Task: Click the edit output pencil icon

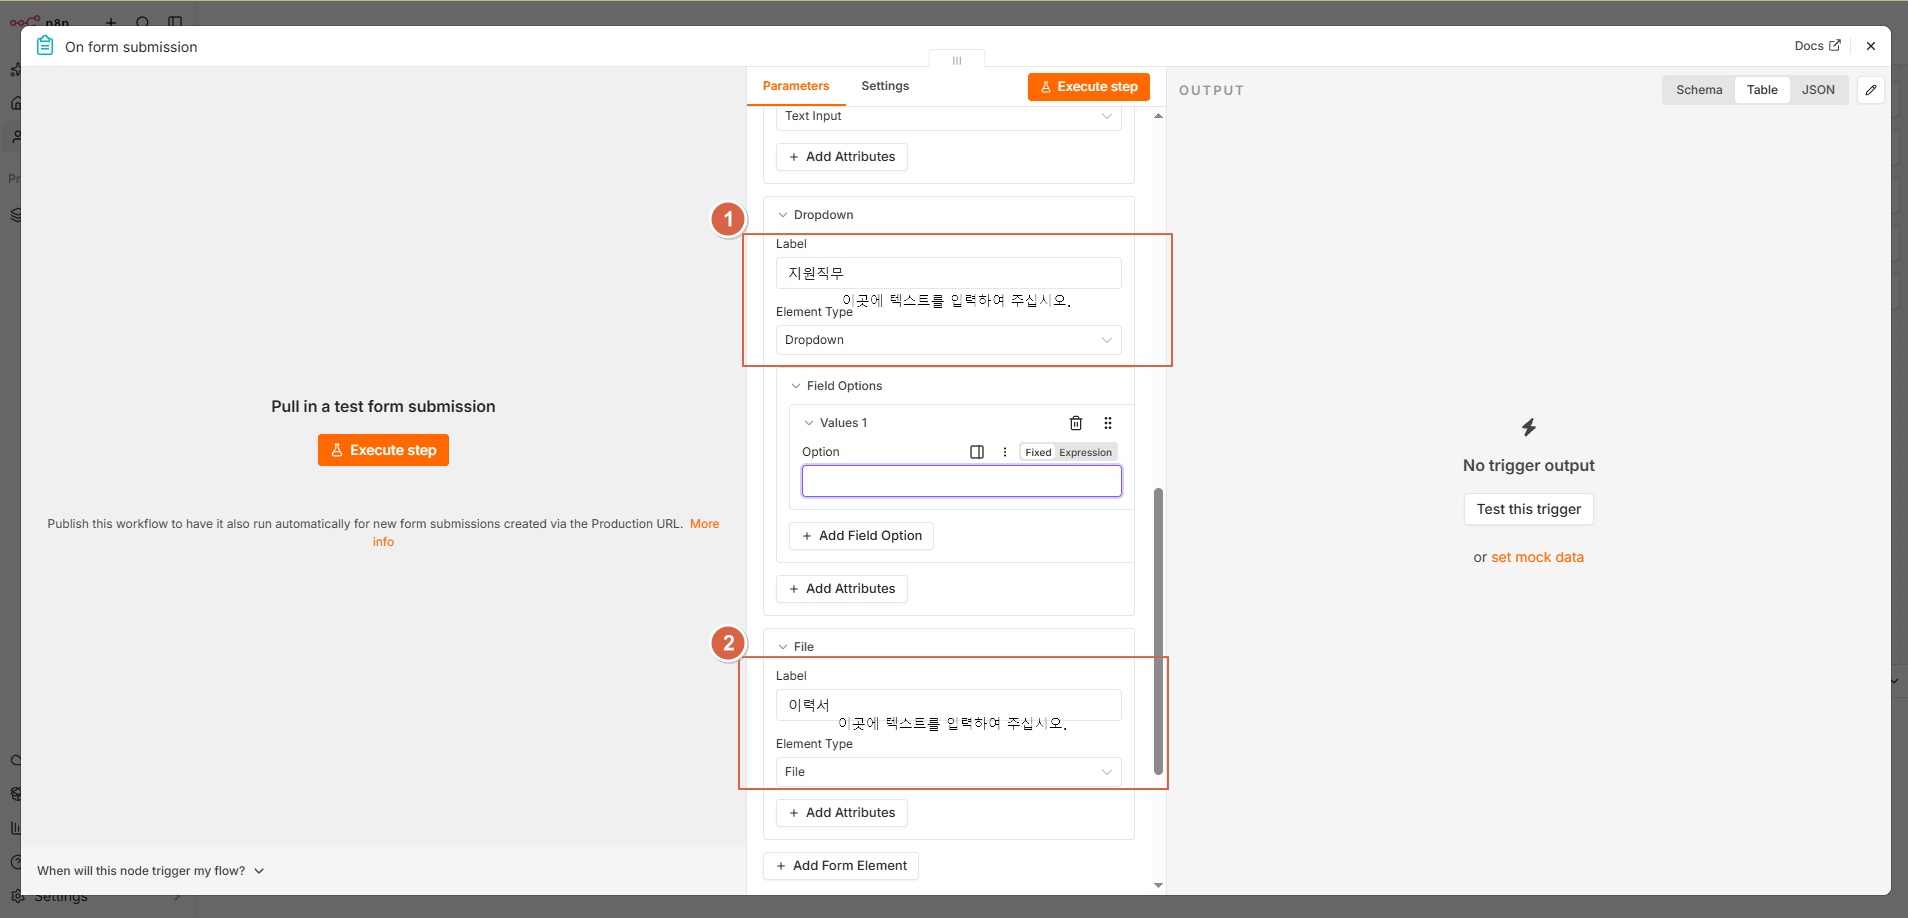Action: pyautogui.click(x=1871, y=90)
